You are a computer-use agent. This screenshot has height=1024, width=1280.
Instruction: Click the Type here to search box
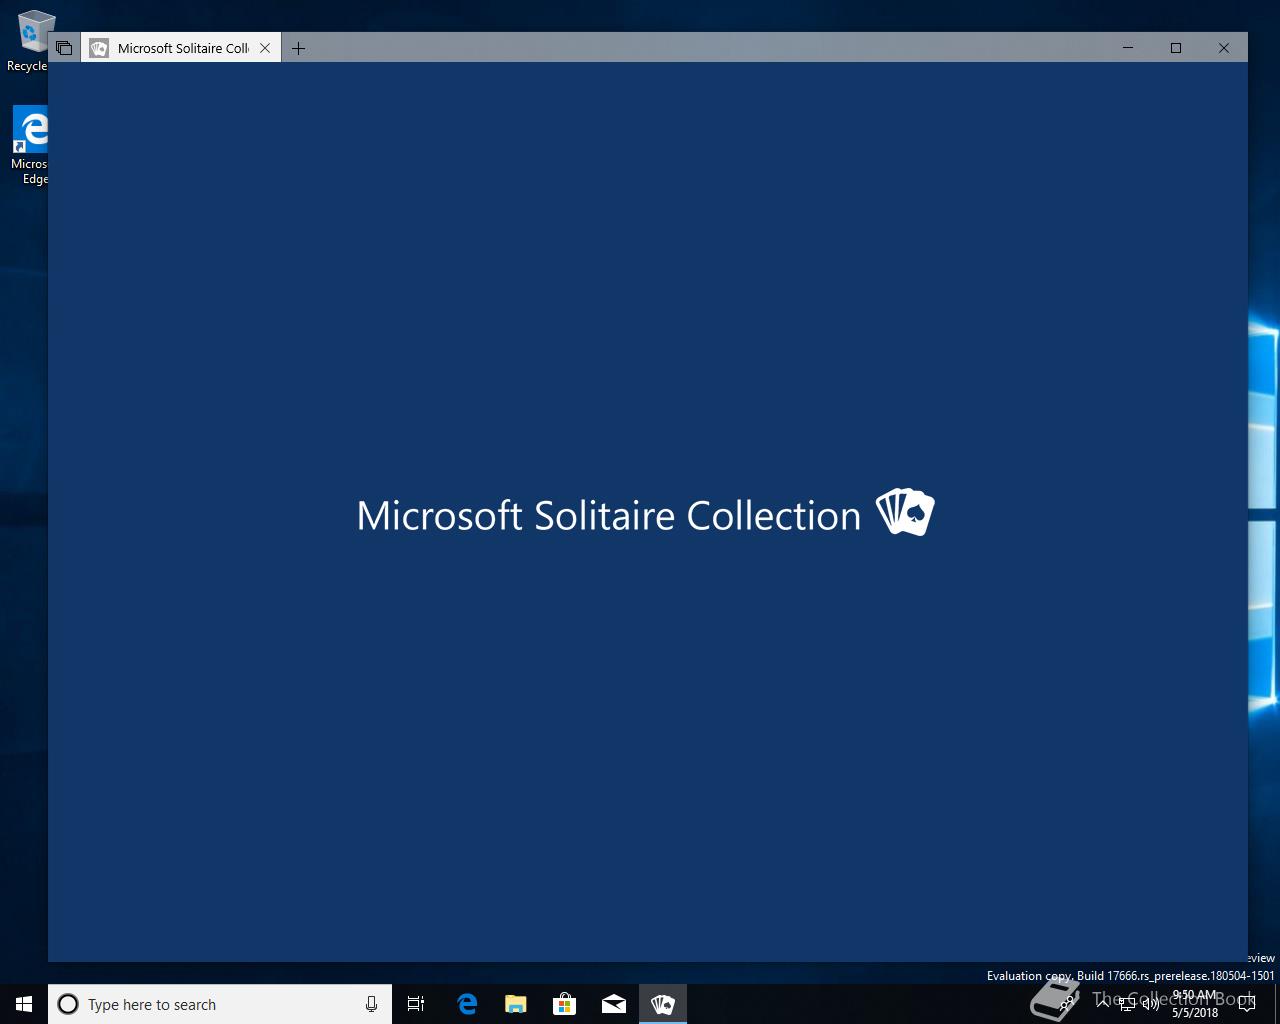[x=220, y=1004]
